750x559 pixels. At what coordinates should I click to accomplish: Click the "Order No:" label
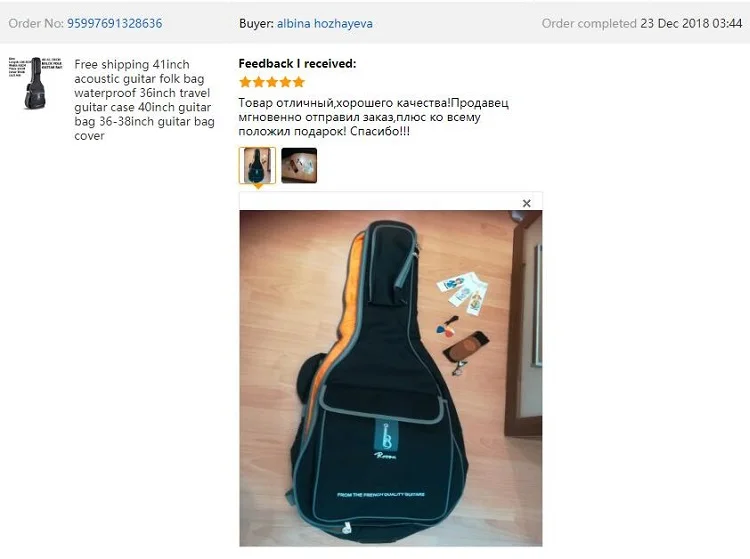tap(36, 23)
